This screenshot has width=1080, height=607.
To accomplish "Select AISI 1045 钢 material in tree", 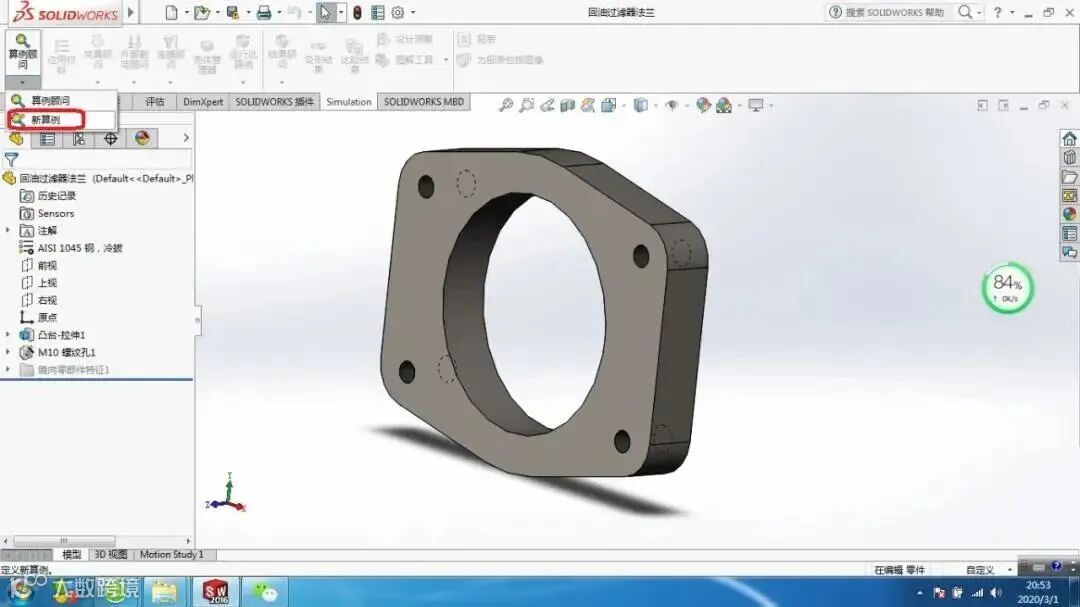I will [x=80, y=248].
